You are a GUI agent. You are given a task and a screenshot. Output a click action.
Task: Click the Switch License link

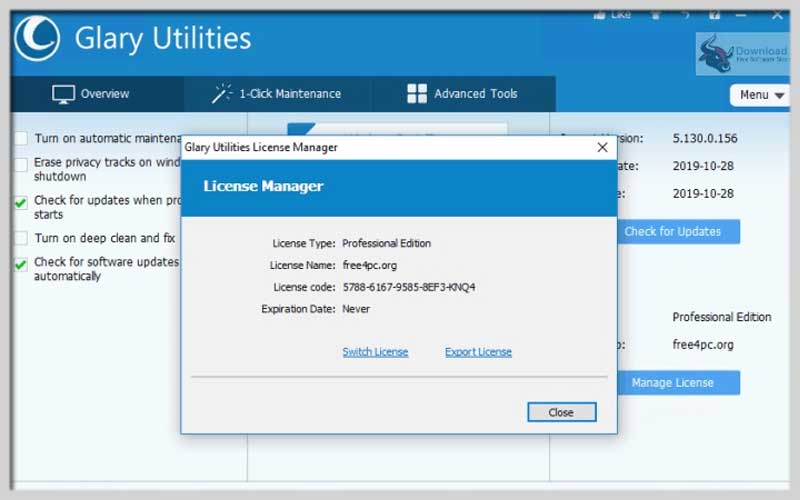[x=375, y=352]
